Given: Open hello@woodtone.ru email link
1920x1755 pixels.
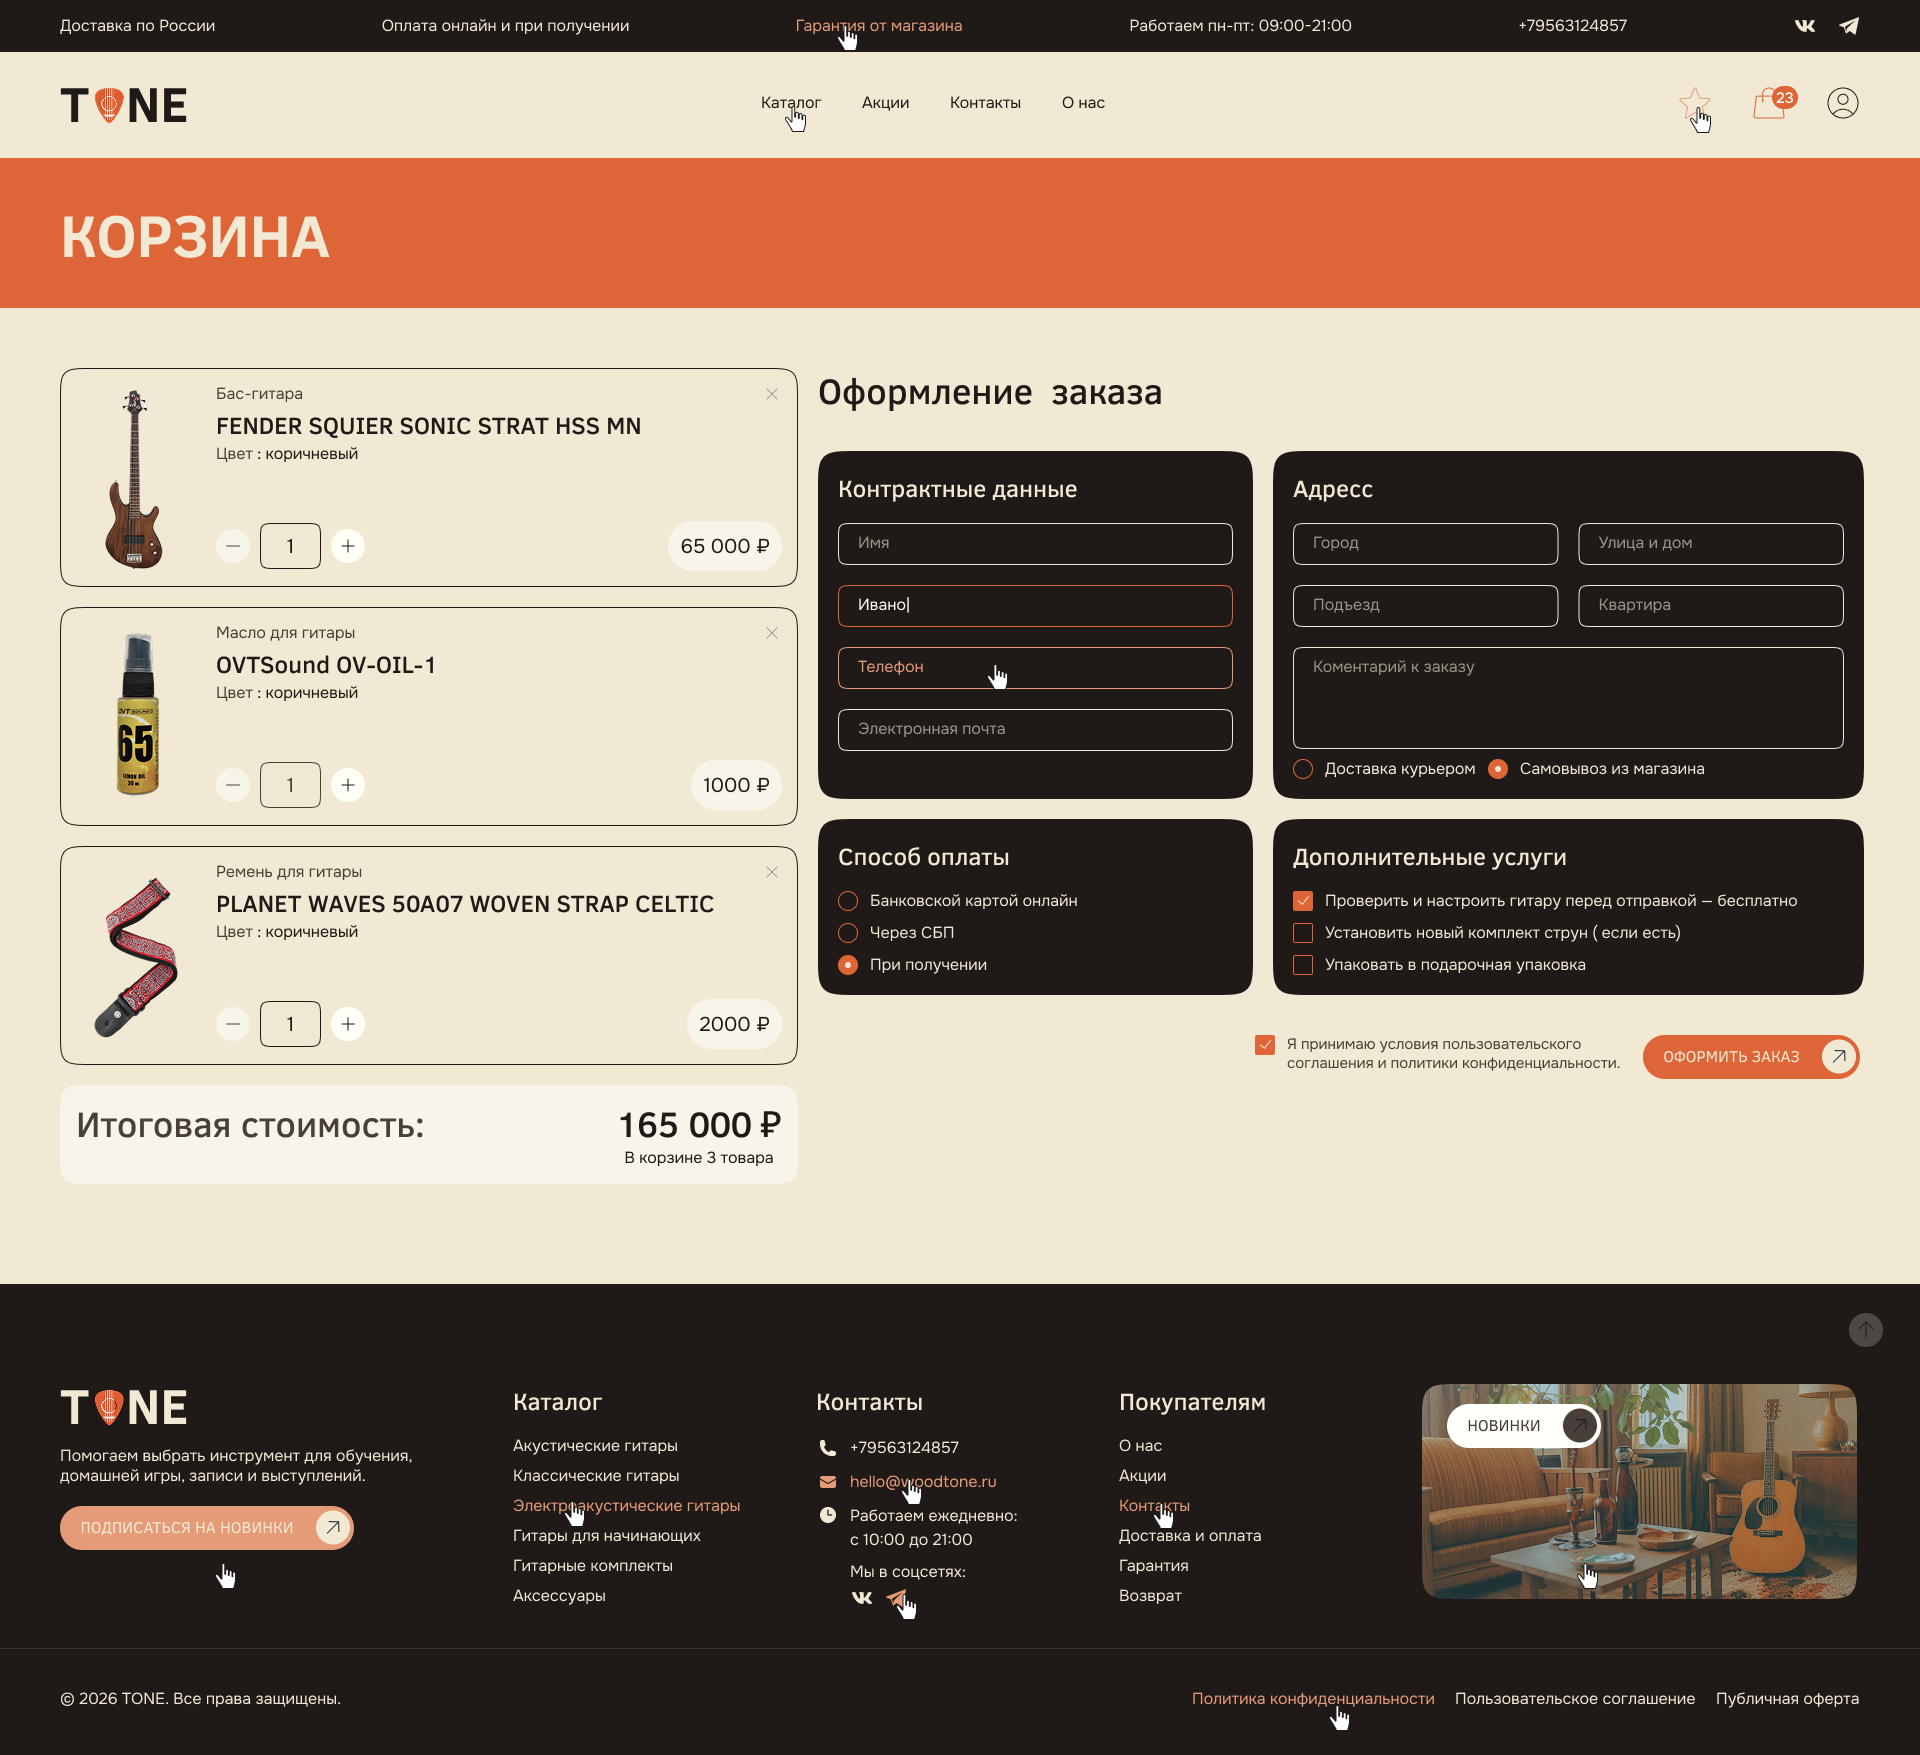Looking at the screenshot, I should [x=923, y=1482].
